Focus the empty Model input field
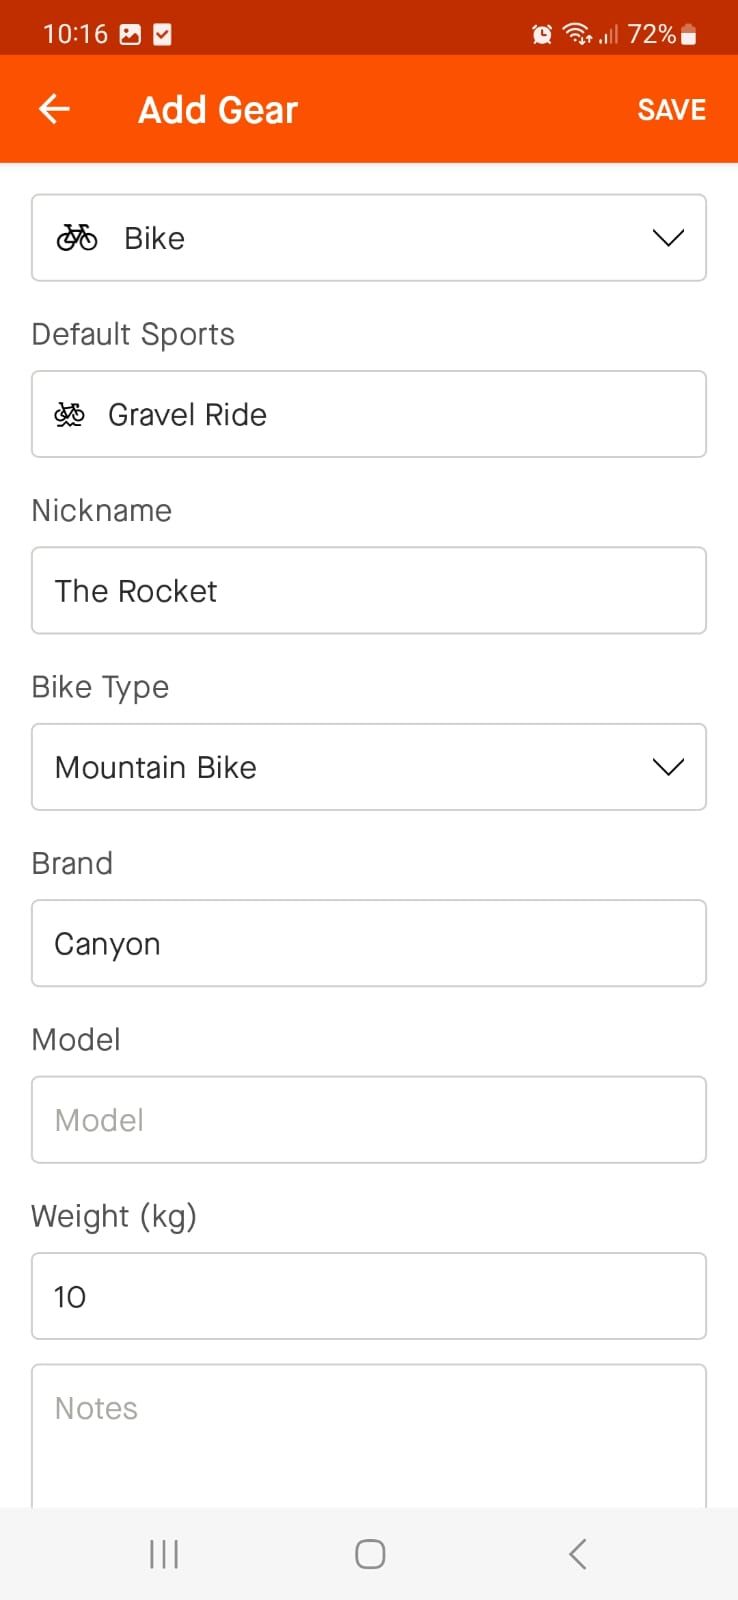738x1600 pixels. [x=369, y=1120]
